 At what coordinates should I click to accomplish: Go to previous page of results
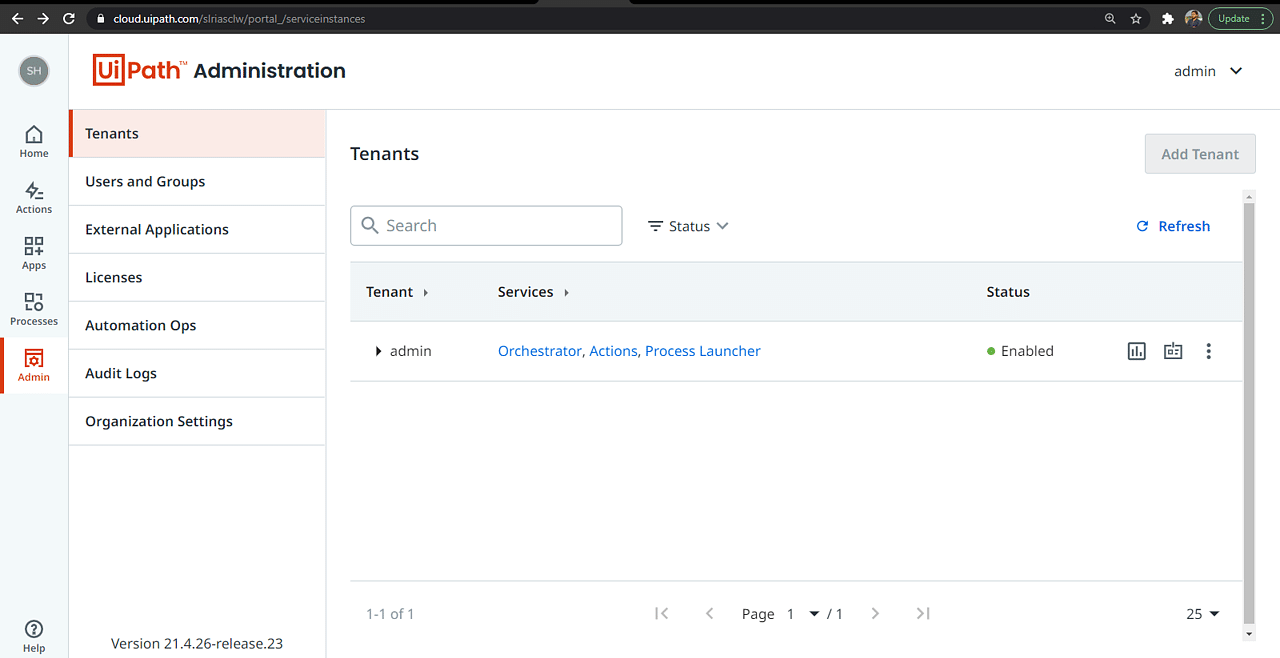[709, 613]
